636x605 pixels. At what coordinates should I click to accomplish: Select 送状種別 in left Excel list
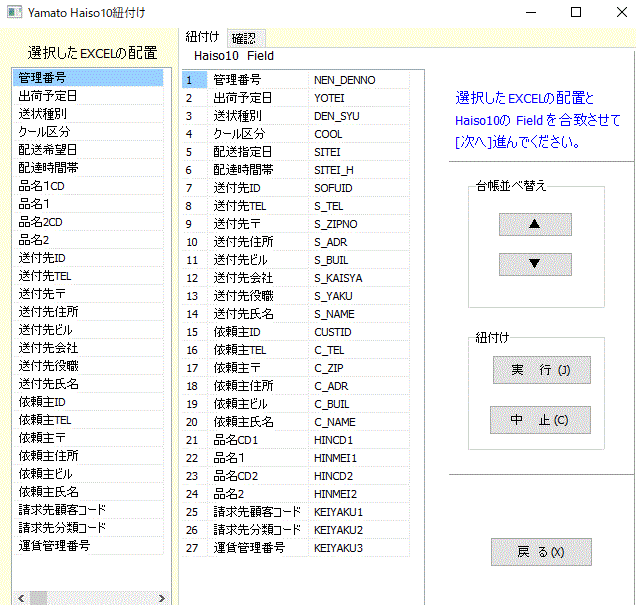click(x=88, y=114)
